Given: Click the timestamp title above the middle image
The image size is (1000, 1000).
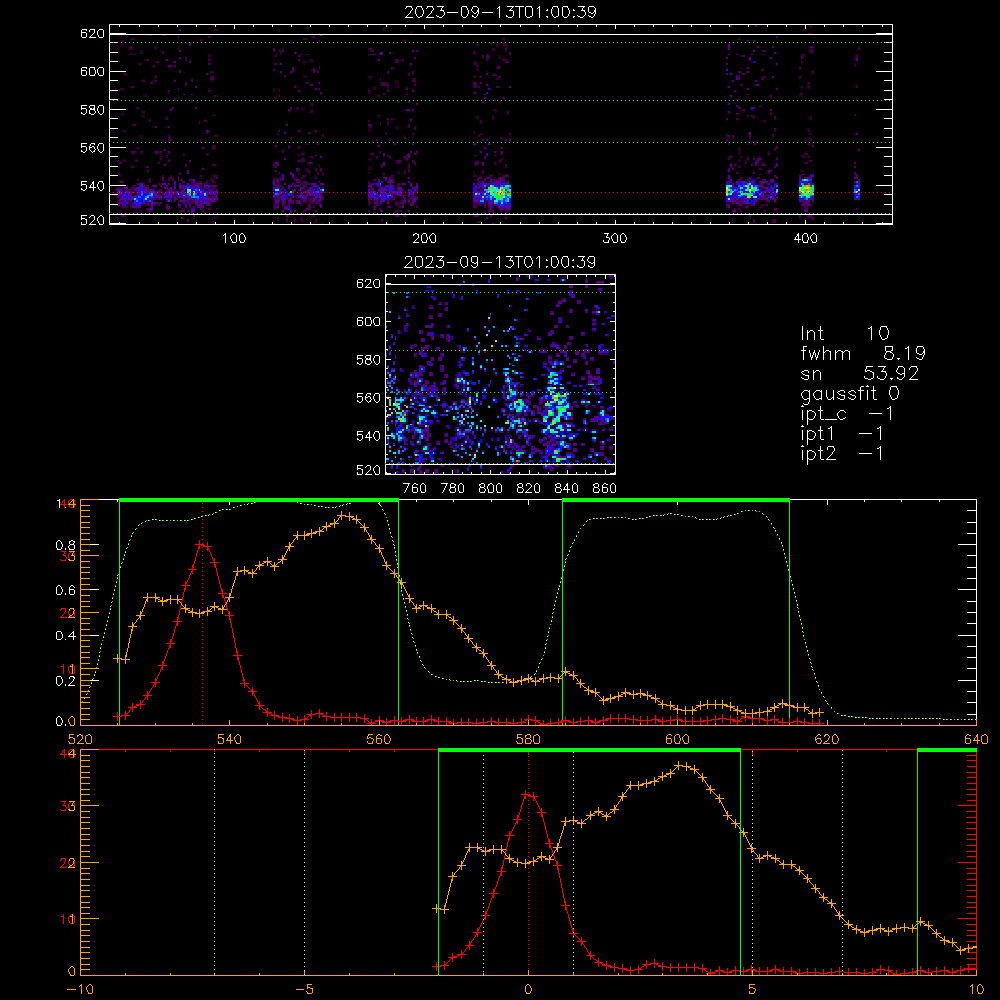Looking at the screenshot, I should (x=500, y=262).
